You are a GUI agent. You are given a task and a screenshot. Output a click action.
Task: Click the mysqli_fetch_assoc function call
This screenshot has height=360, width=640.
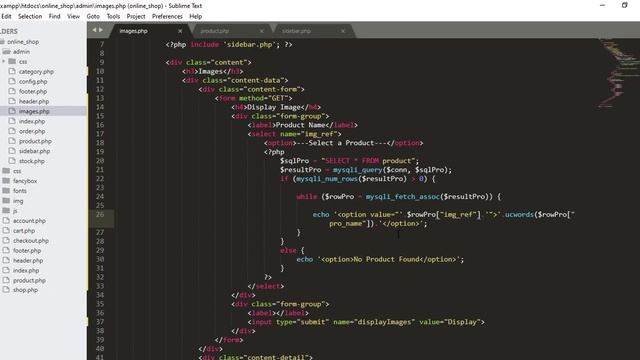[402, 197]
